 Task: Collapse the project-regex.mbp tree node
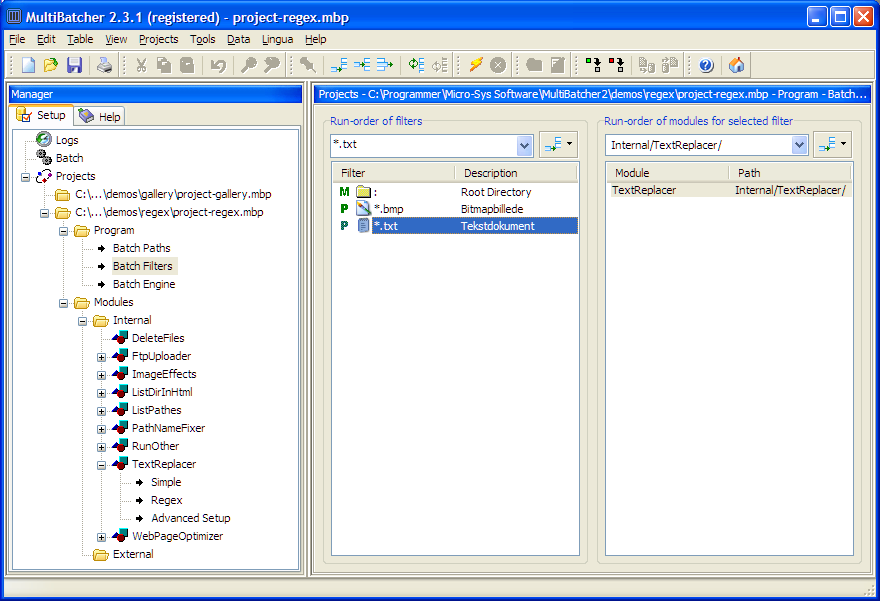(44, 213)
